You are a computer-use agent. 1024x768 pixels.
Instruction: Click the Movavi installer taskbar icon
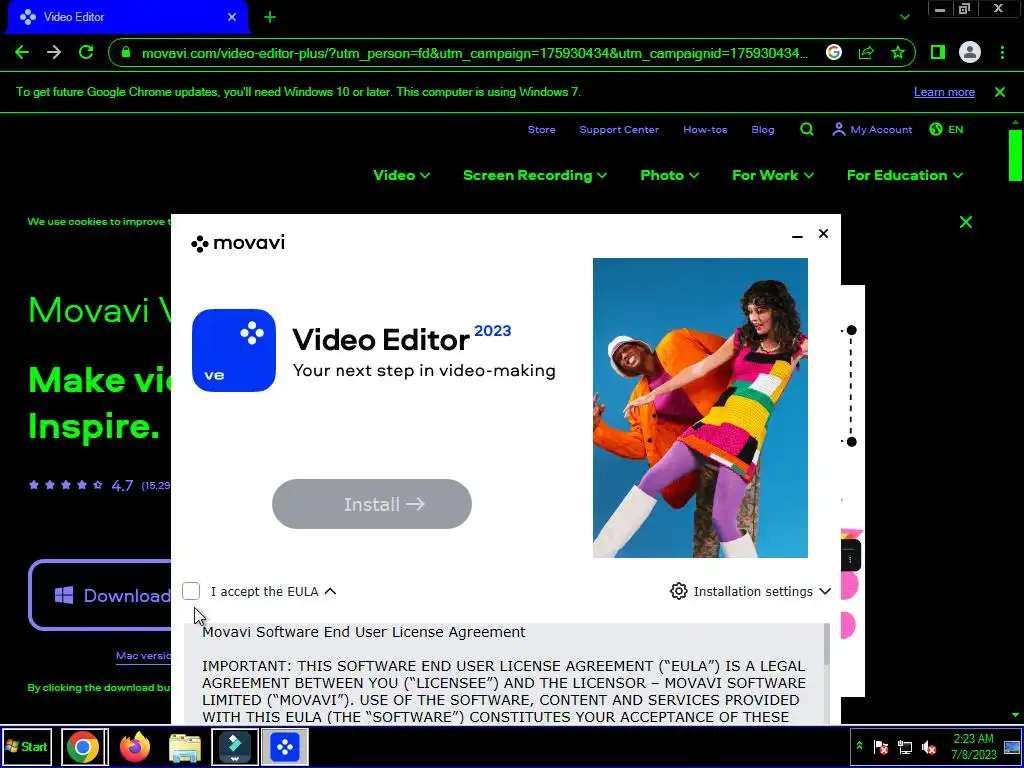(x=285, y=747)
